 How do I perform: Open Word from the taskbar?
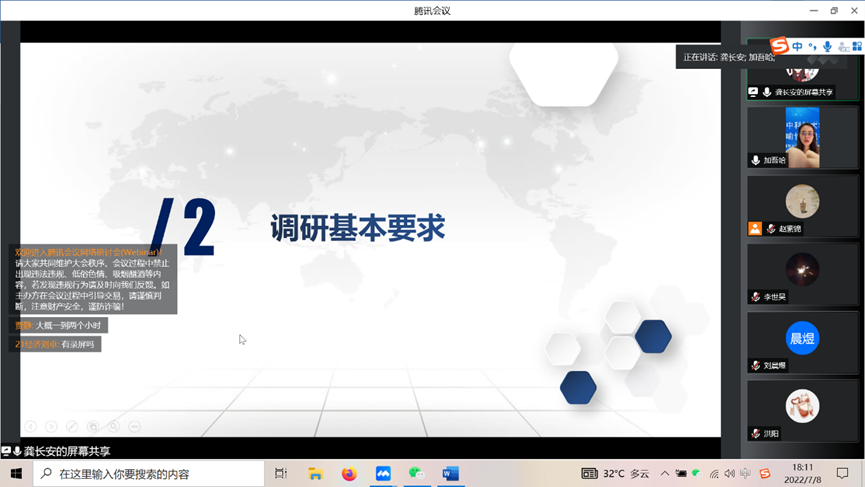tap(451, 474)
